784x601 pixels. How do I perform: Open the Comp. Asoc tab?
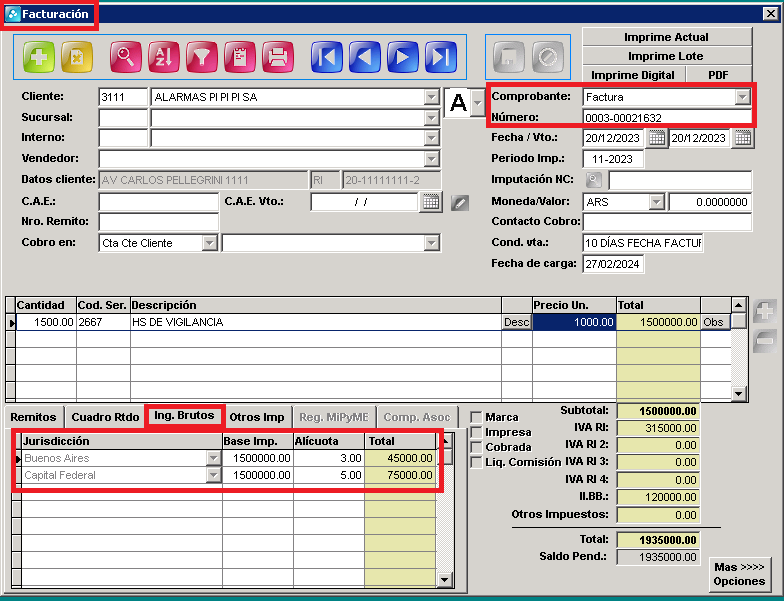click(417, 417)
